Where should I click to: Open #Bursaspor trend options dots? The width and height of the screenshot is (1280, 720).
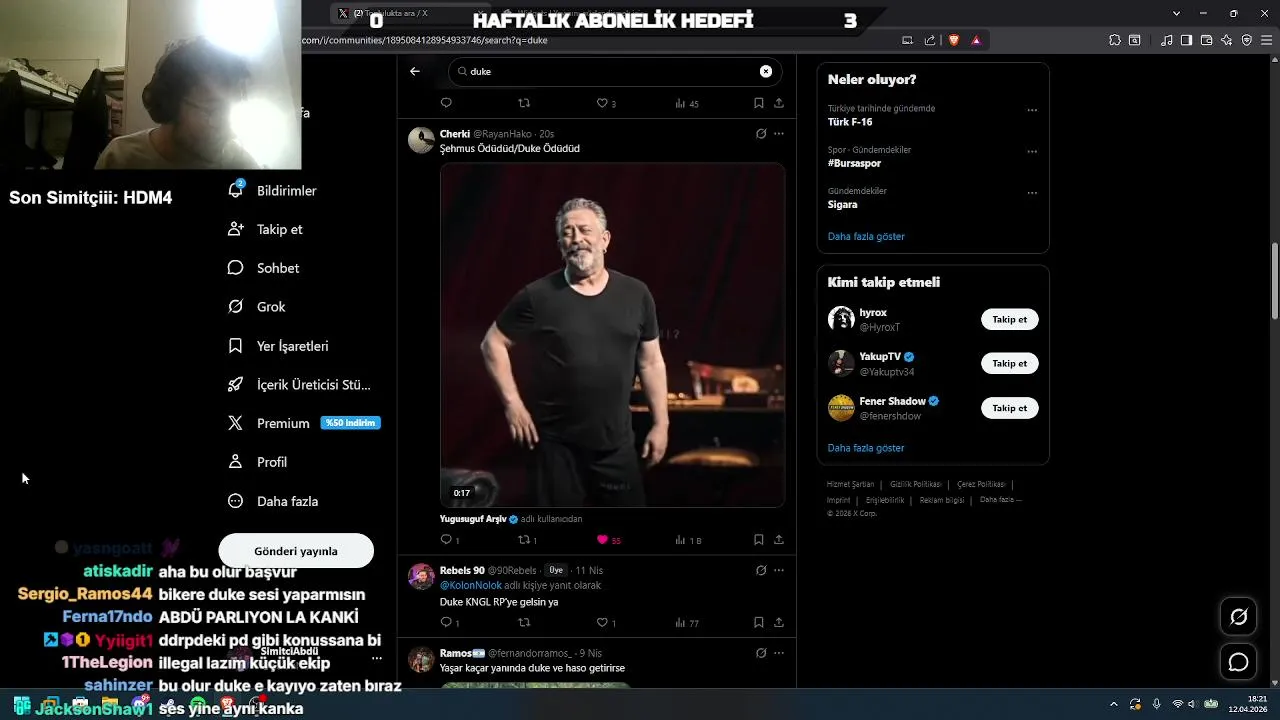tap(1032, 152)
